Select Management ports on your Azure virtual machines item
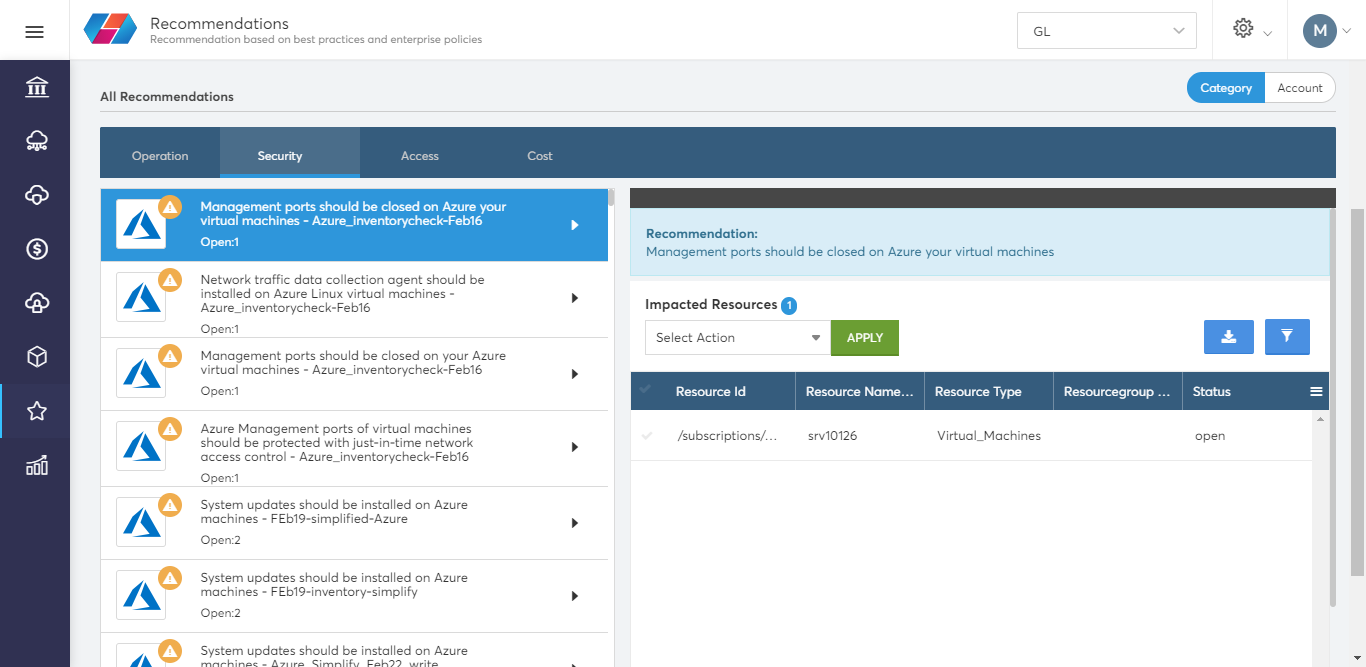1366x667 pixels. click(x=354, y=374)
